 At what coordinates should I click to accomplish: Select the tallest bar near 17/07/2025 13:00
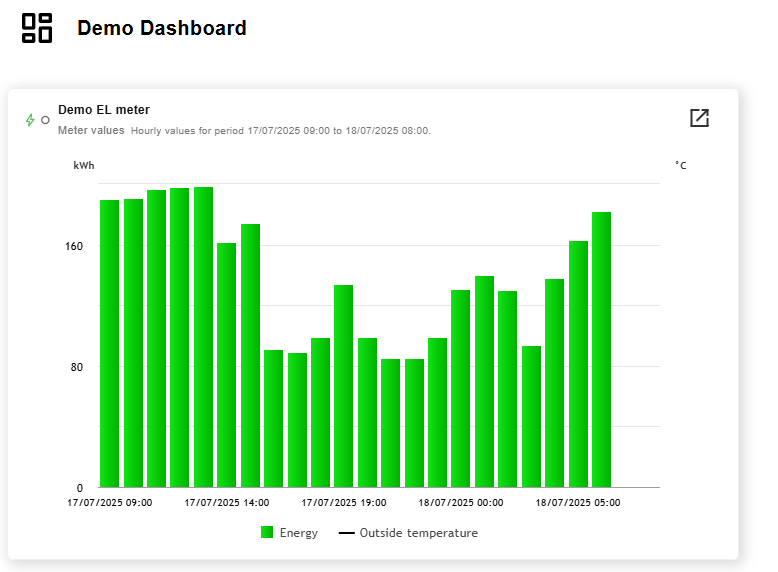(x=203, y=337)
